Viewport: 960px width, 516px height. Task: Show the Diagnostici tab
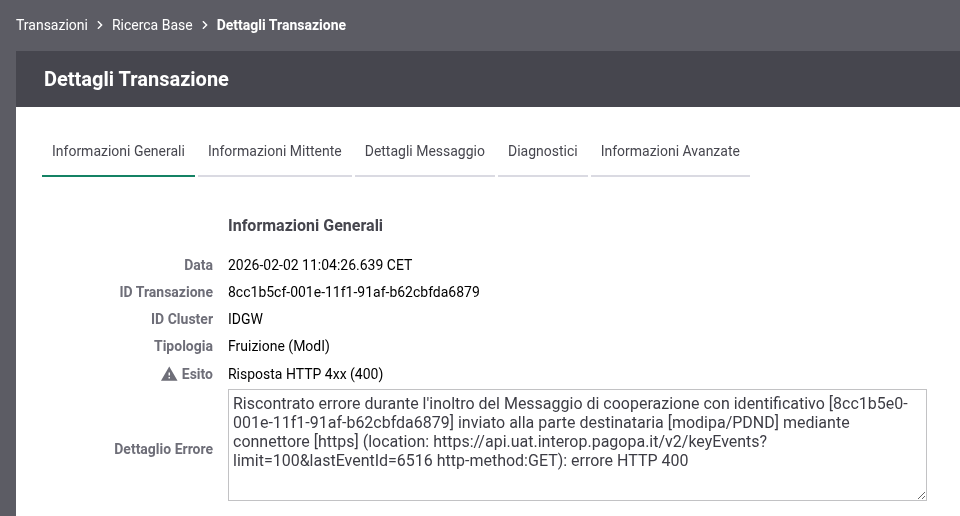tap(543, 152)
